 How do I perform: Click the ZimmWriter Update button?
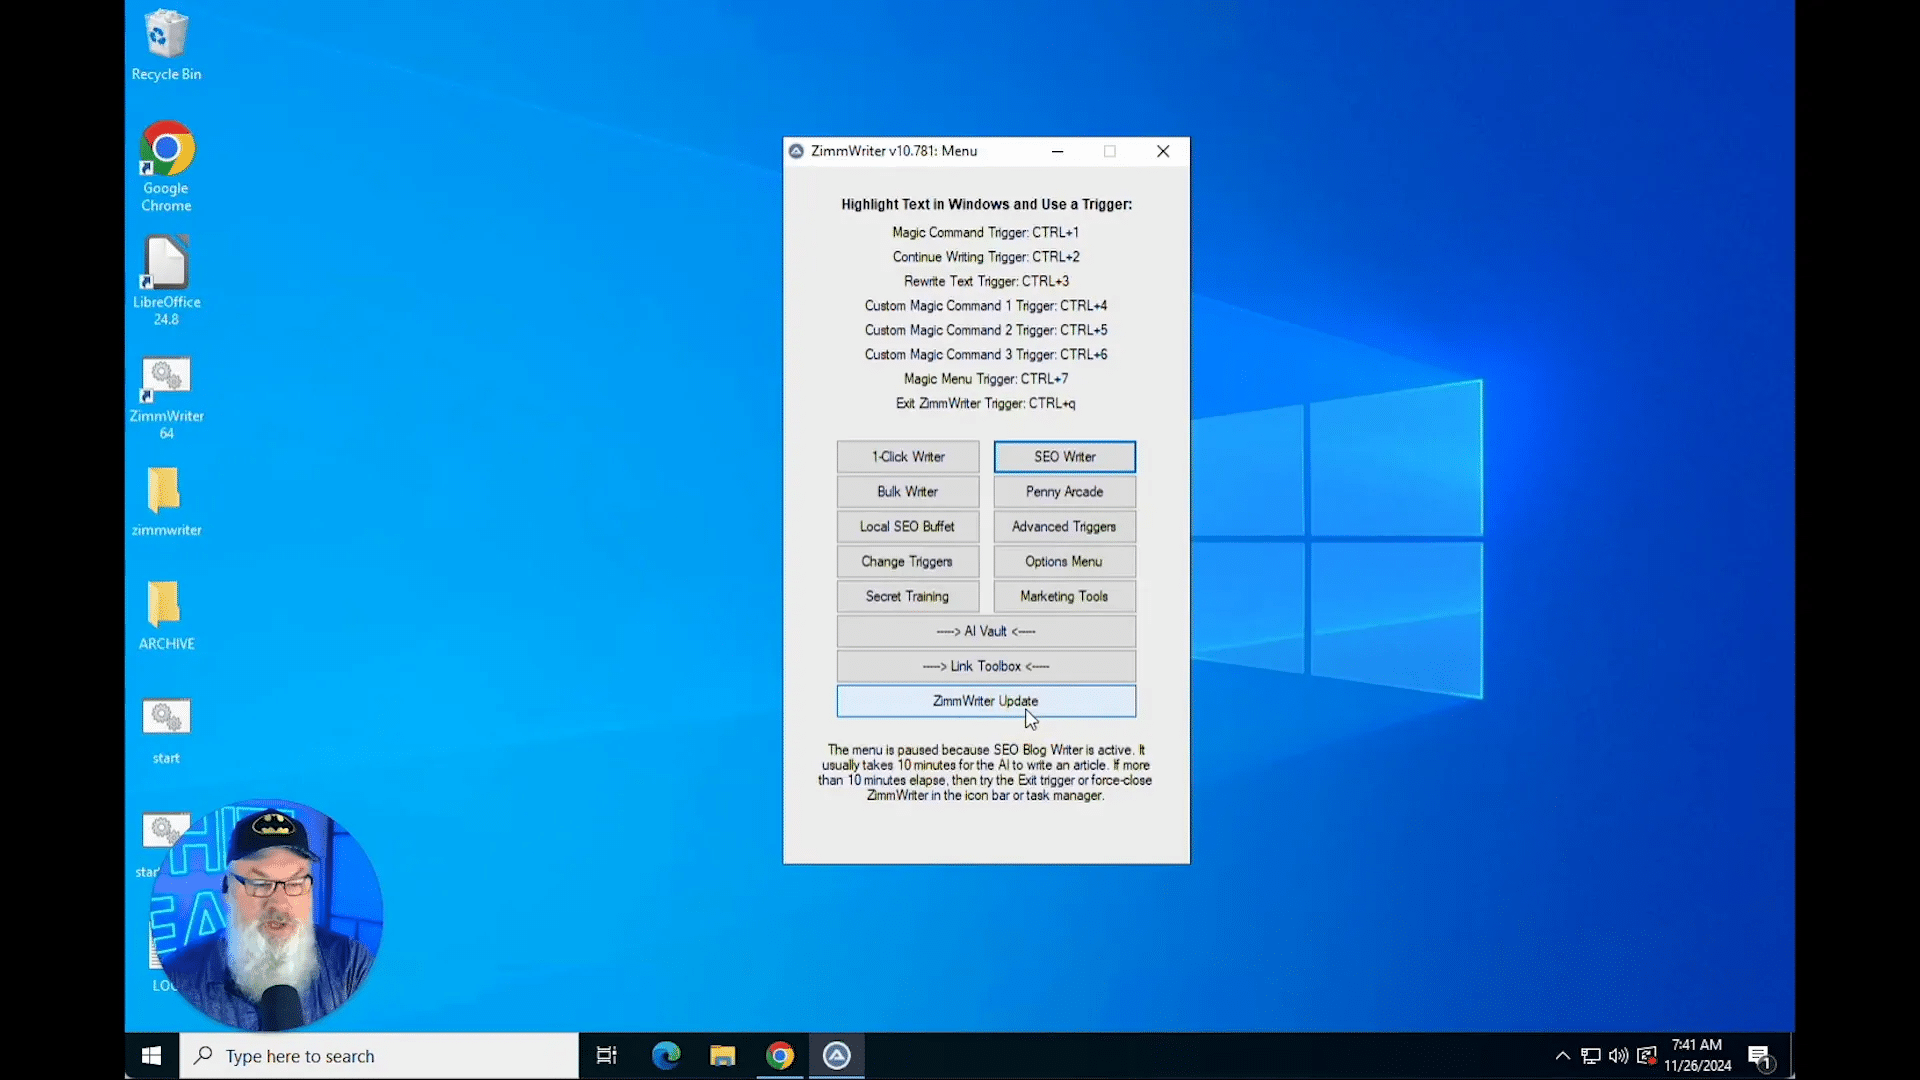(985, 700)
